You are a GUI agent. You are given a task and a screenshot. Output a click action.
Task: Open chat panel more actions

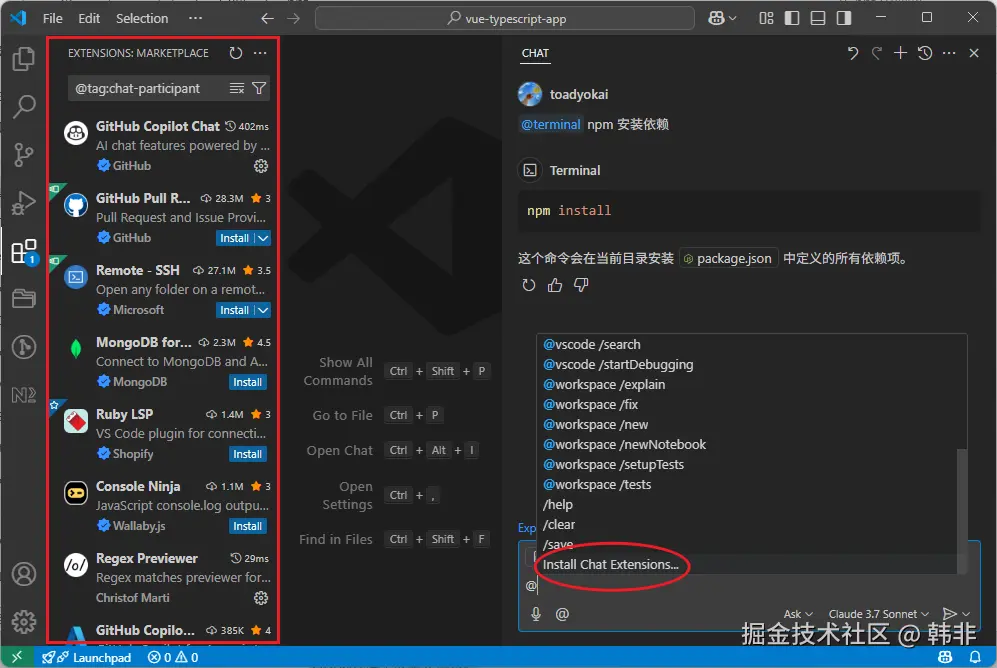click(949, 53)
